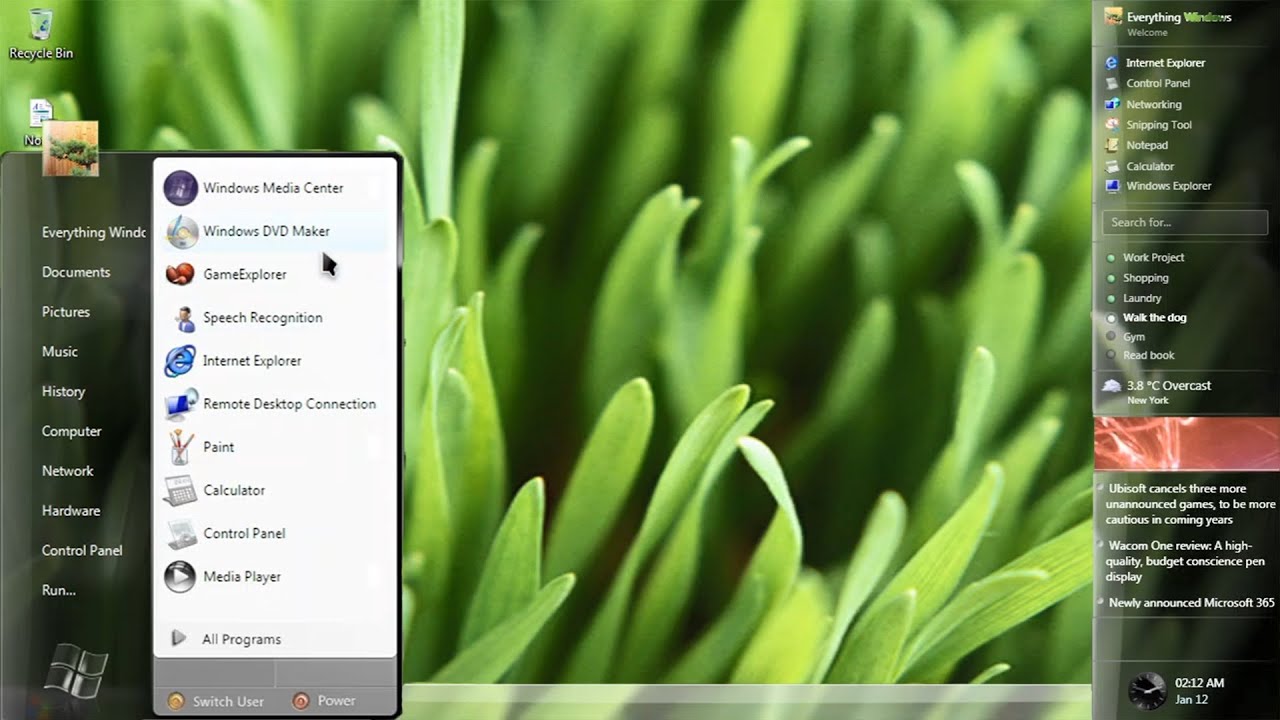Open the Newly announced Microsoft 365 headline

click(x=1191, y=603)
